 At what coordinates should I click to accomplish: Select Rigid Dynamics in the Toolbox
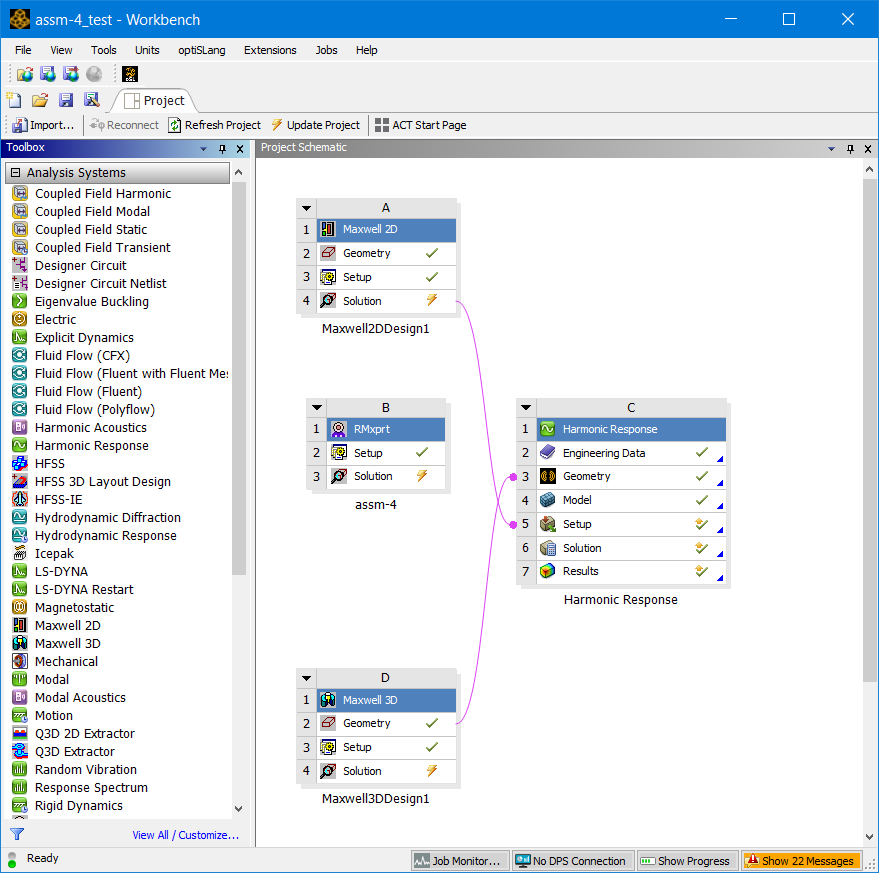(x=78, y=805)
